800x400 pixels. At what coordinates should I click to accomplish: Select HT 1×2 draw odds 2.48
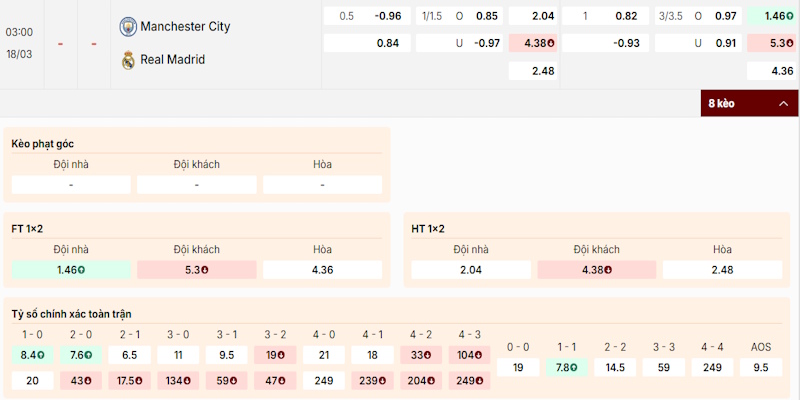point(722,270)
